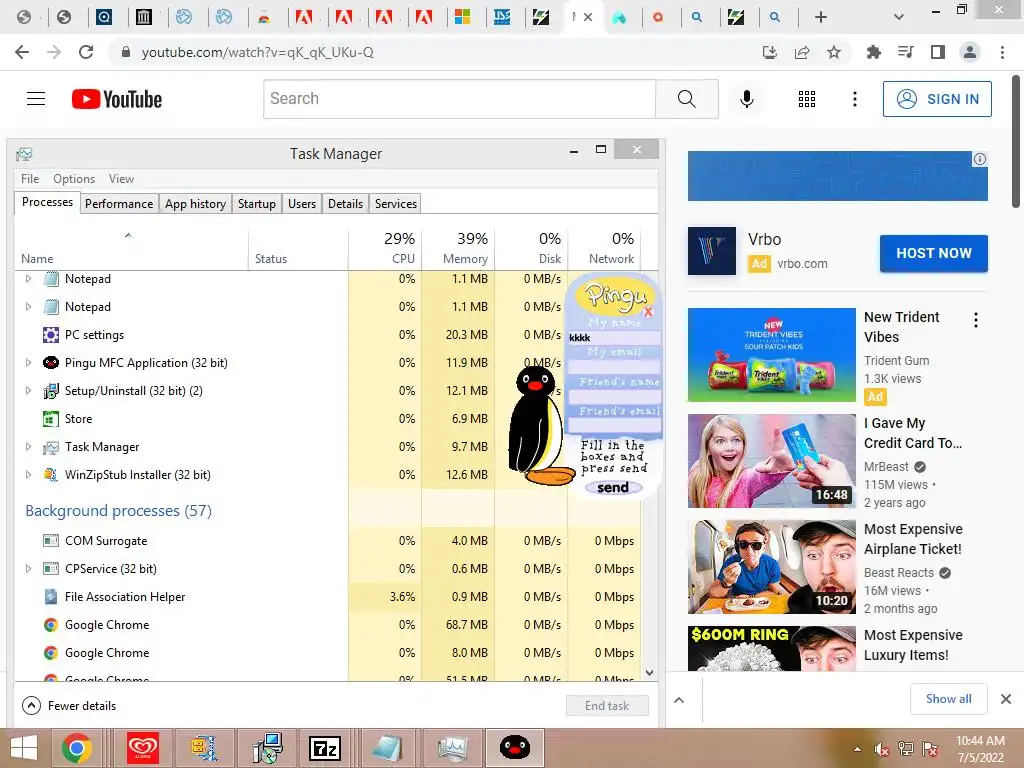Viewport: 1024px width, 768px height.
Task: Click the SIGN IN button
Action: [937, 99]
